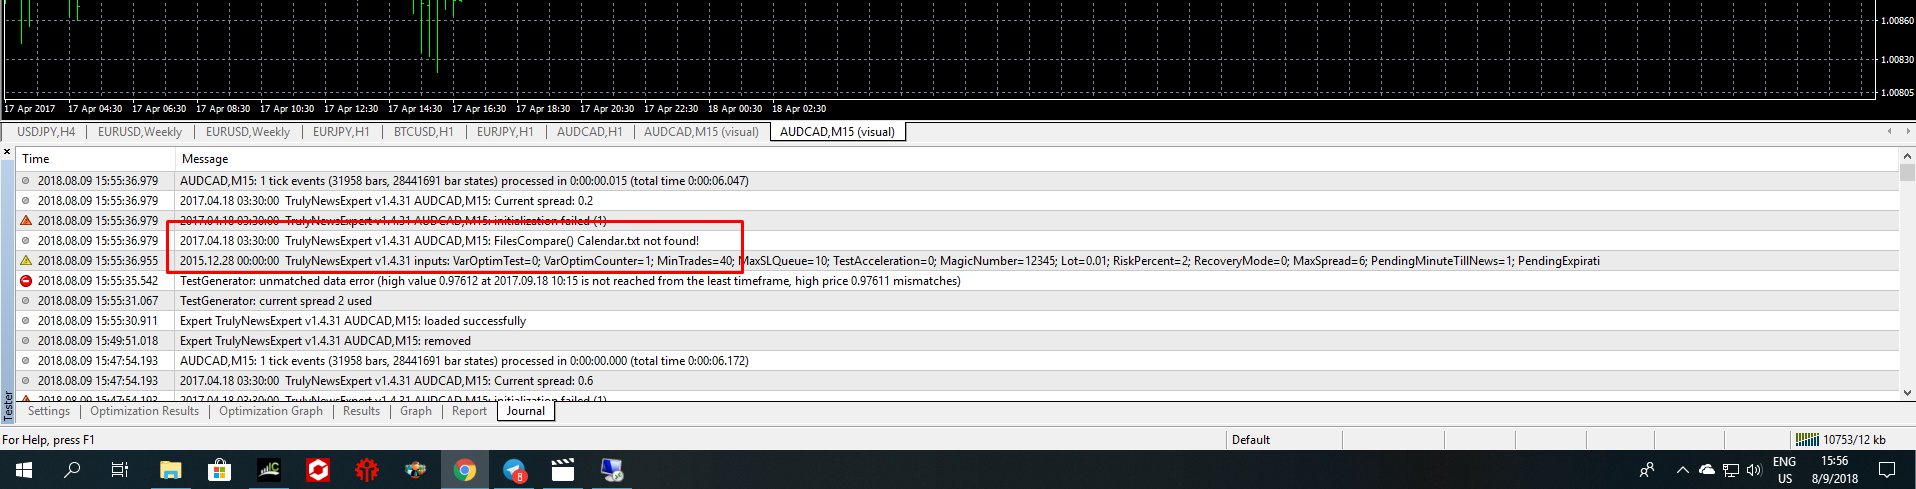Open the people-group app icon in taskbar

pyautogui.click(x=415, y=470)
